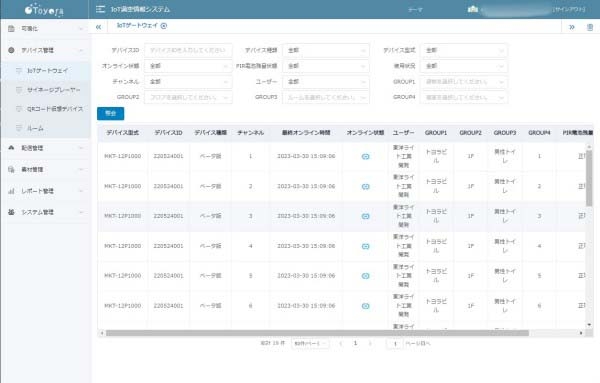Switch to the IoTゲートウェイ tab
600x383 pixels.
[x=137, y=26]
